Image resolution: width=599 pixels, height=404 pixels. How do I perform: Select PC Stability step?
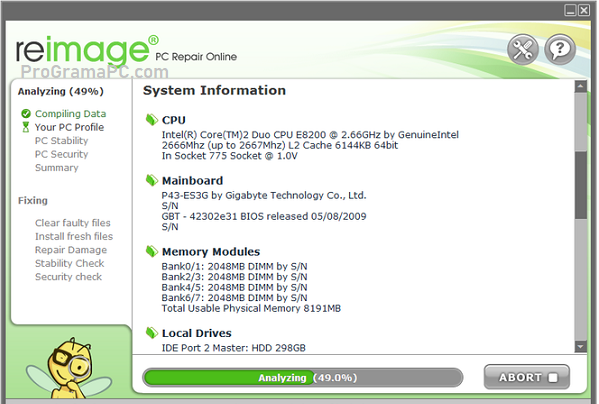click(62, 141)
